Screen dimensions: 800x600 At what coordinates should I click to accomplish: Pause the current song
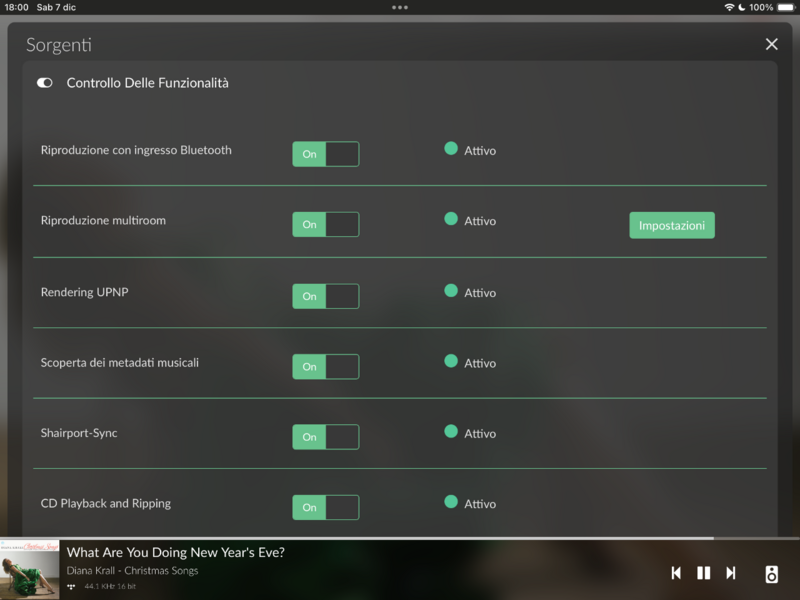tap(703, 573)
